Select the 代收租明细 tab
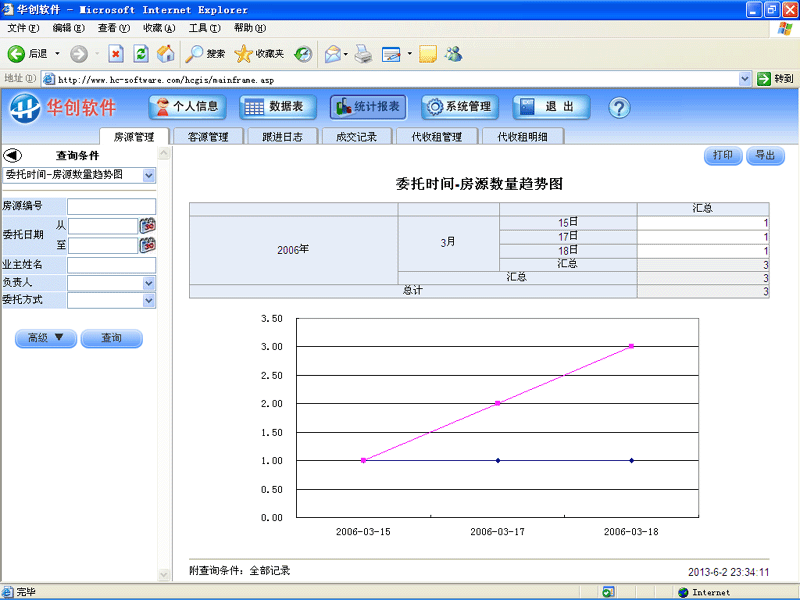The height and width of the screenshot is (600, 800). [x=523, y=137]
